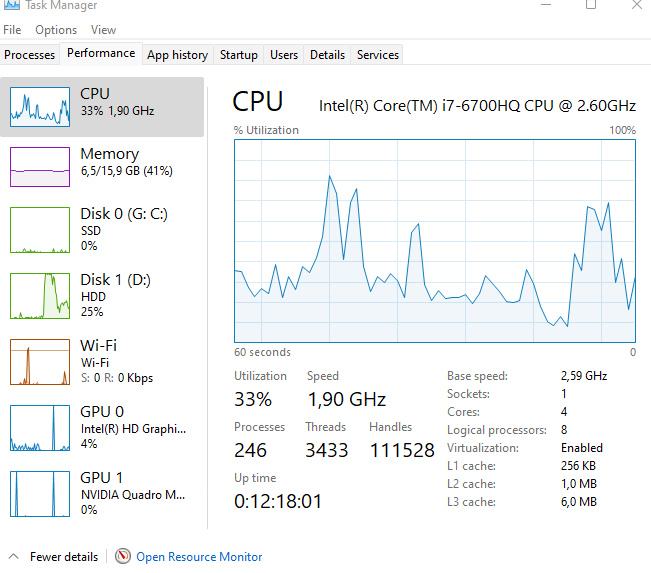Select the CPU mini graph thumbnail

click(40, 106)
